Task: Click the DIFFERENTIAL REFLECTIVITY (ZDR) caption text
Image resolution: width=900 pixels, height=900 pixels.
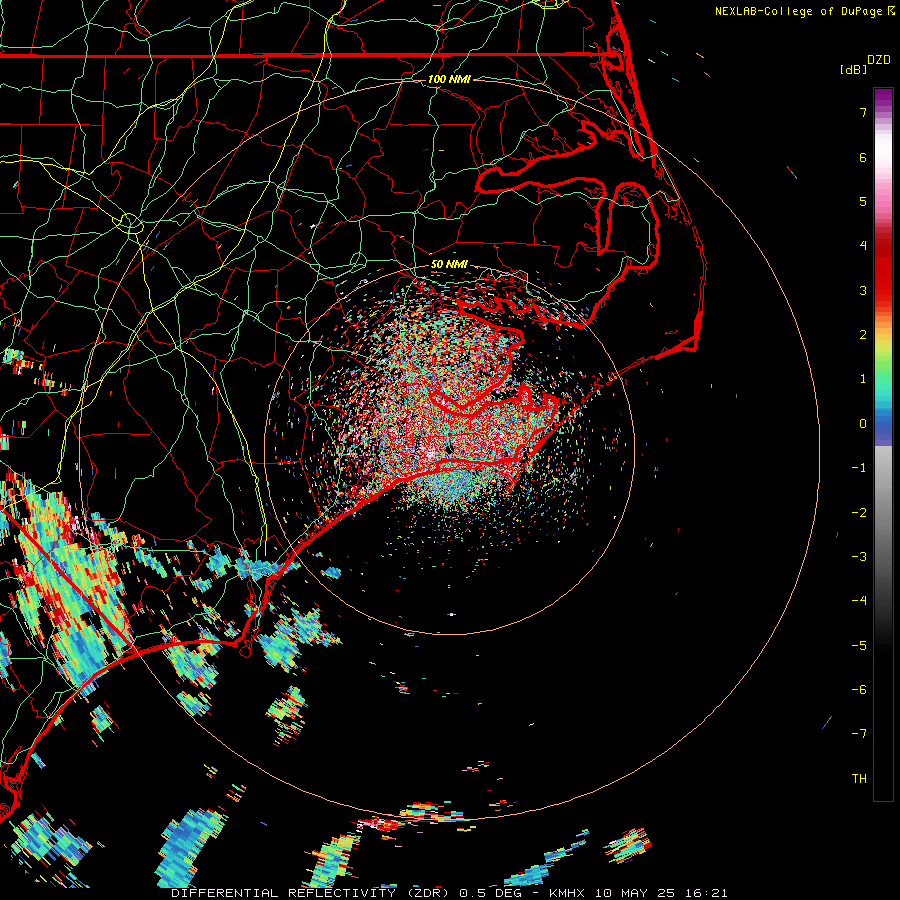Action: pyautogui.click(x=312, y=893)
